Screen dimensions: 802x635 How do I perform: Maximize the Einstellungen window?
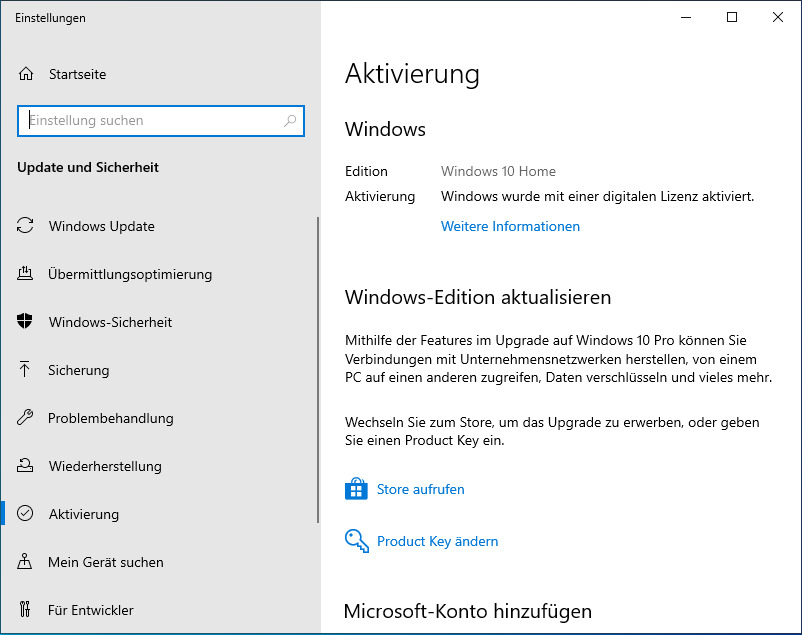pyautogui.click(x=732, y=17)
